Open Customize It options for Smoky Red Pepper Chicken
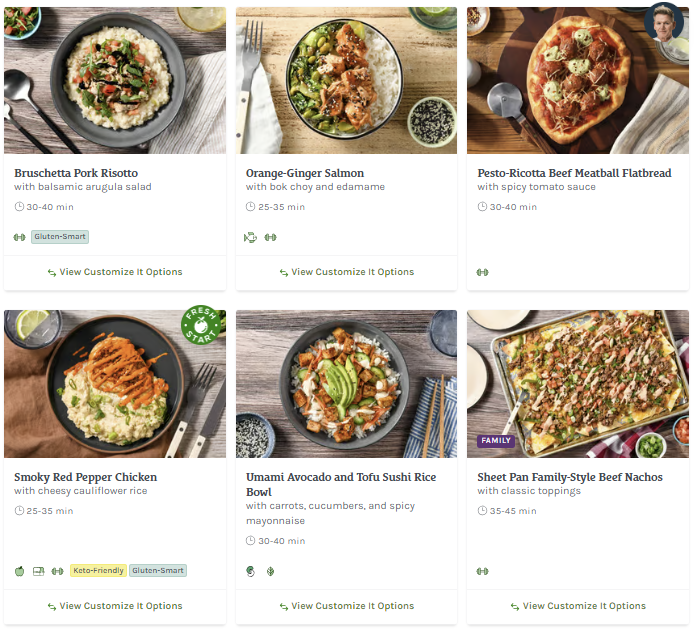The image size is (694, 631). [x=114, y=606]
